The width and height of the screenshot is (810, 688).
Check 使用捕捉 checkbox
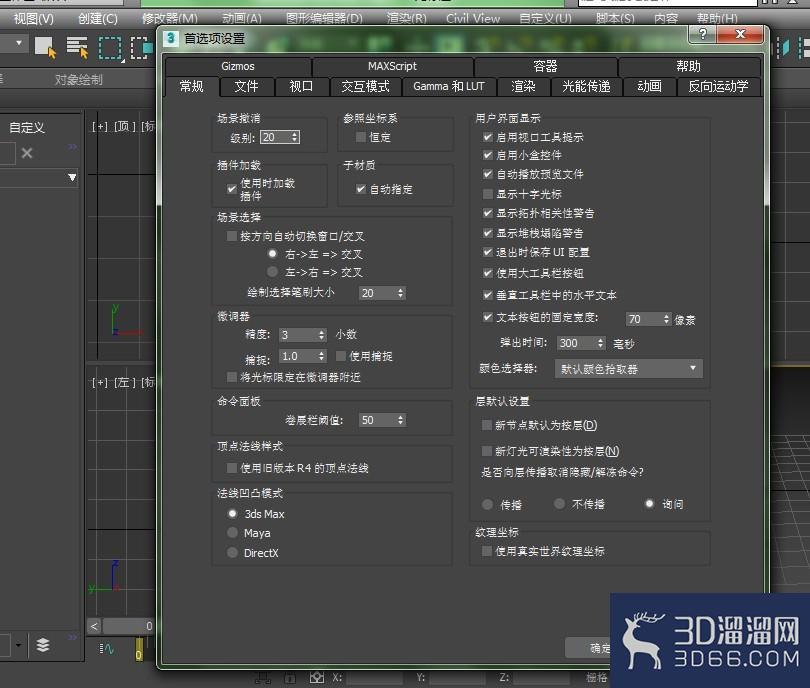[x=341, y=356]
